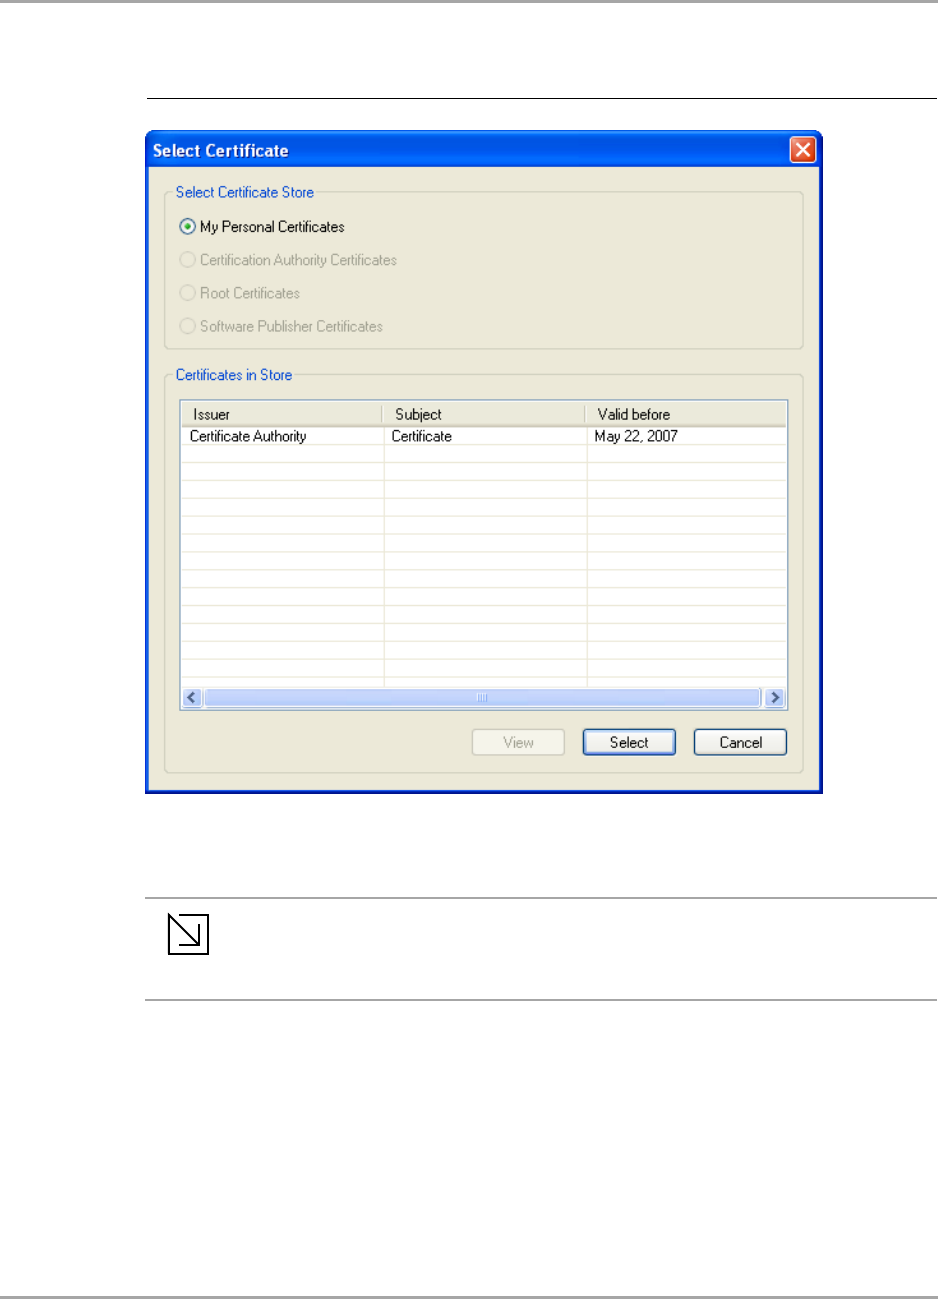Click the View button
This screenshot has width=938, height=1299.
click(x=518, y=742)
